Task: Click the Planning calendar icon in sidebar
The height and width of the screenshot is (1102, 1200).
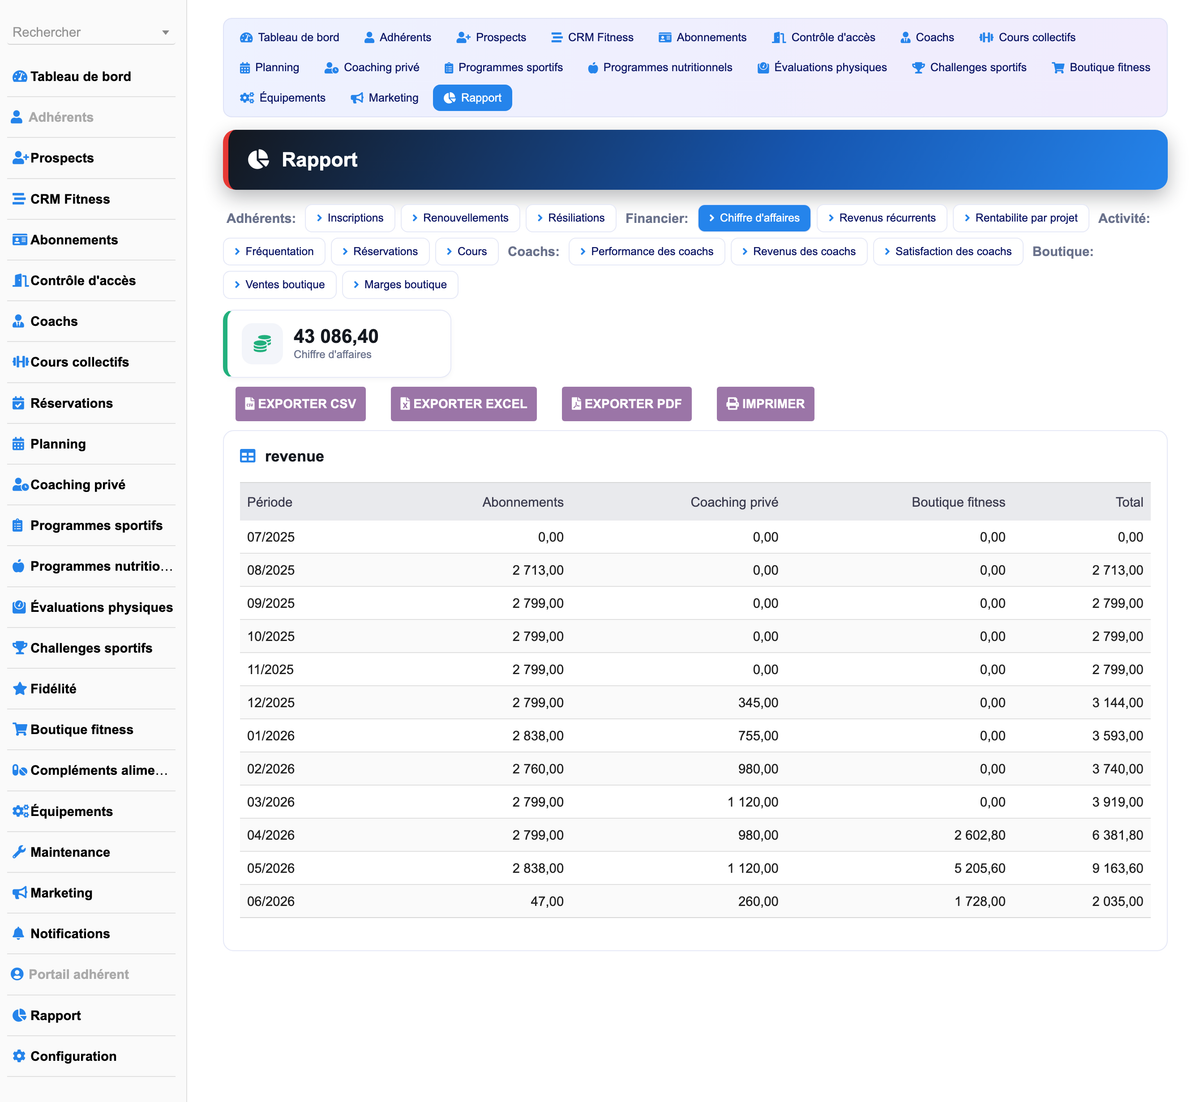Action: pyautogui.click(x=19, y=444)
